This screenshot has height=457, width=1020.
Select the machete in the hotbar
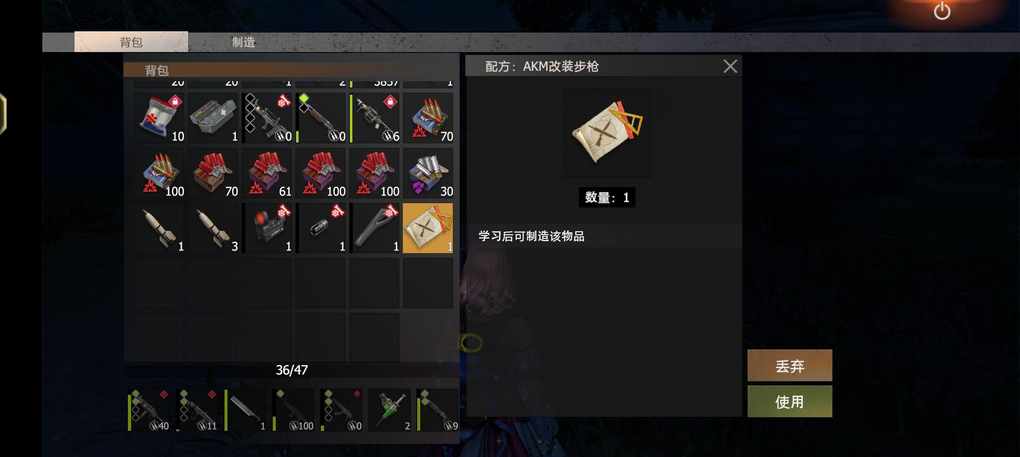[247, 410]
